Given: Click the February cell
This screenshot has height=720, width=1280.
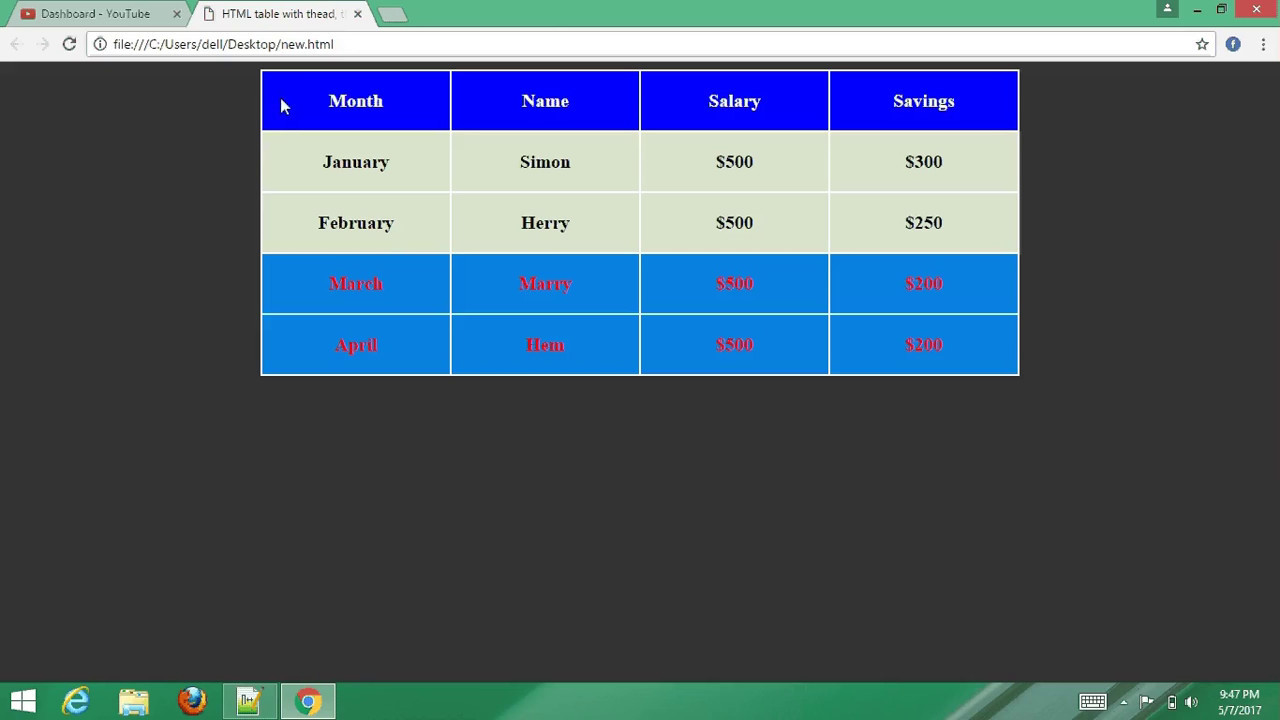Looking at the screenshot, I should coord(356,223).
